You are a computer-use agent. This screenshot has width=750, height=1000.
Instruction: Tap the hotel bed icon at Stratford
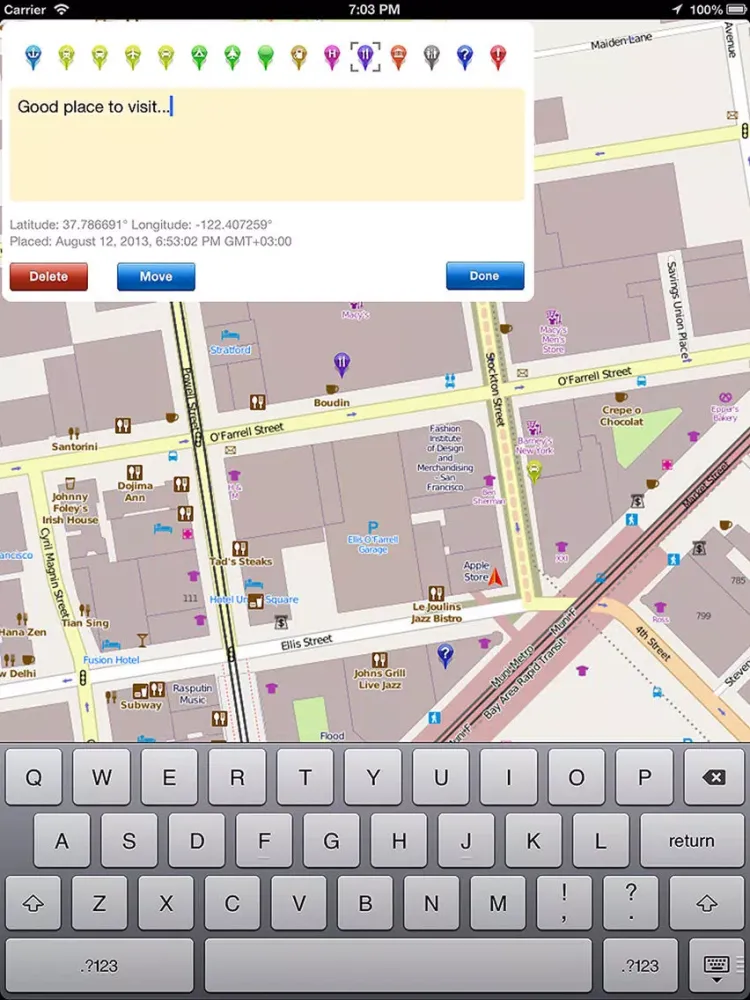(230, 335)
